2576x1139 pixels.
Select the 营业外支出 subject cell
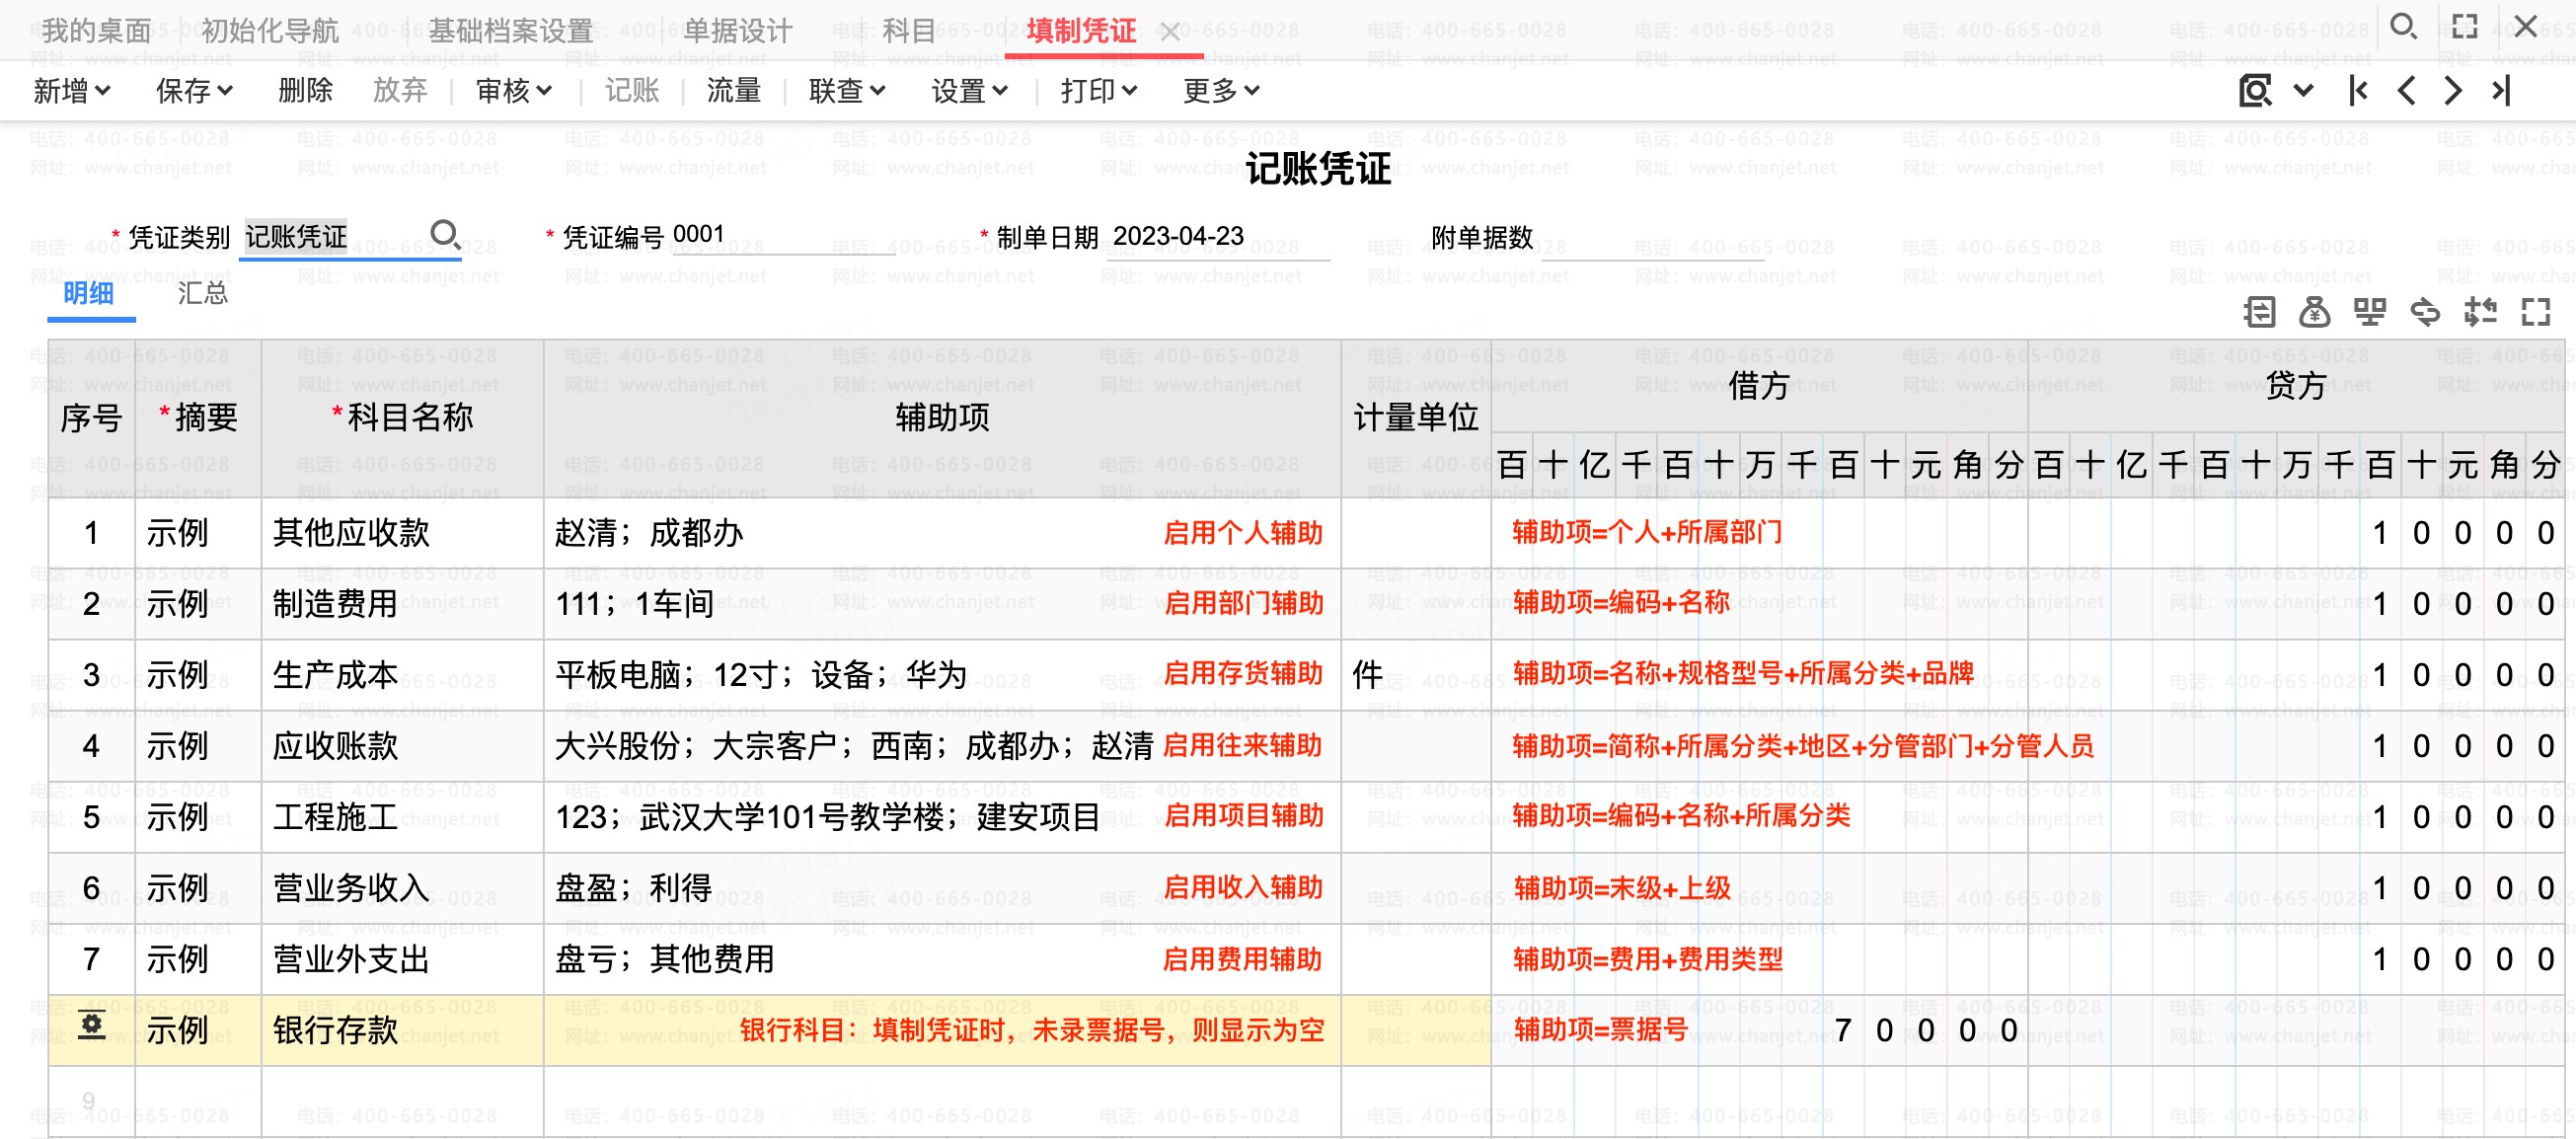tap(403, 959)
